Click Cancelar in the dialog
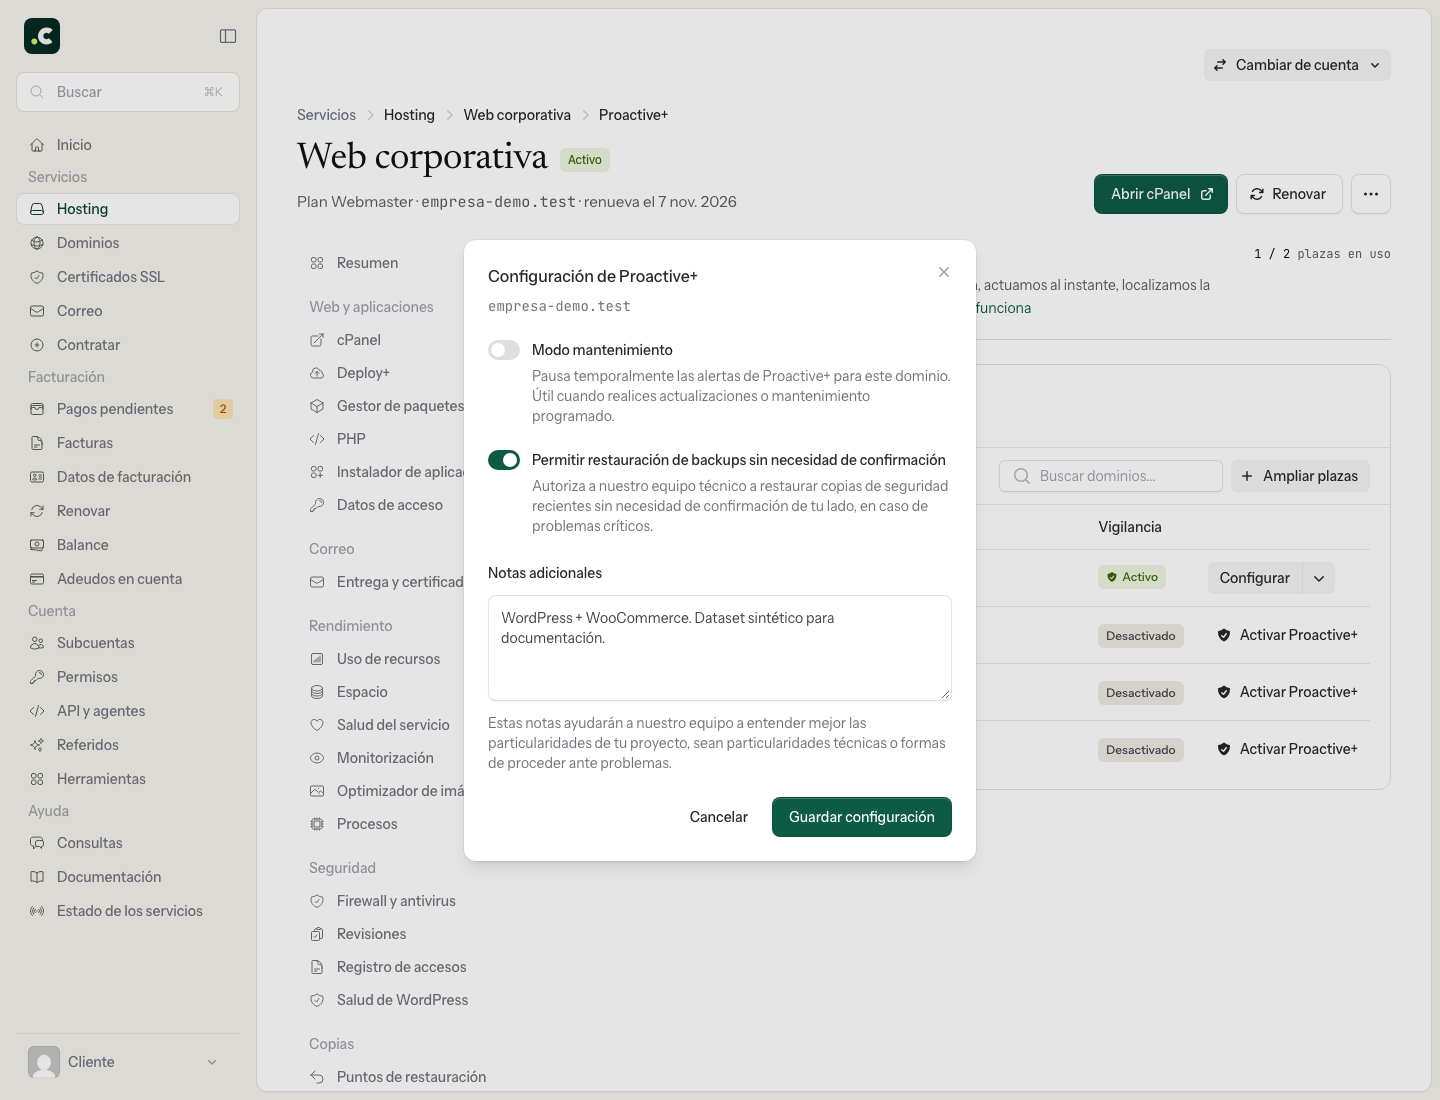The image size is (1440, 1100). tap(719, 817)
